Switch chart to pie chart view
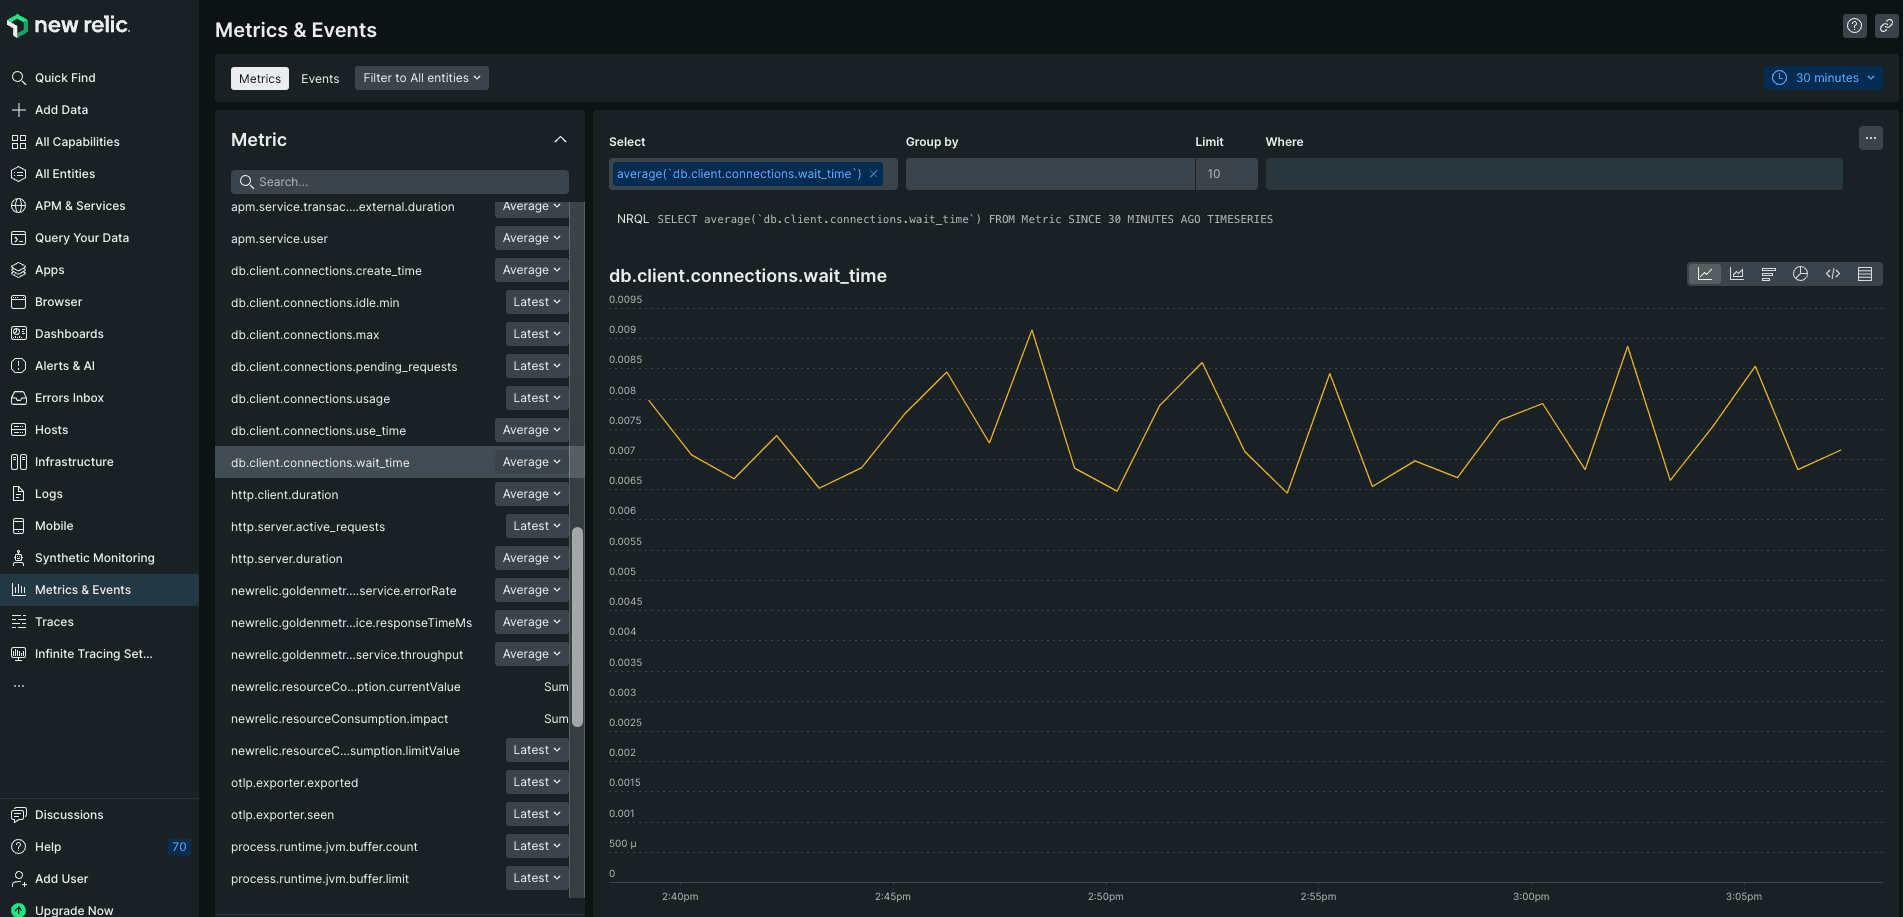Viewport: 1903px width, 917px height. 1801,274
